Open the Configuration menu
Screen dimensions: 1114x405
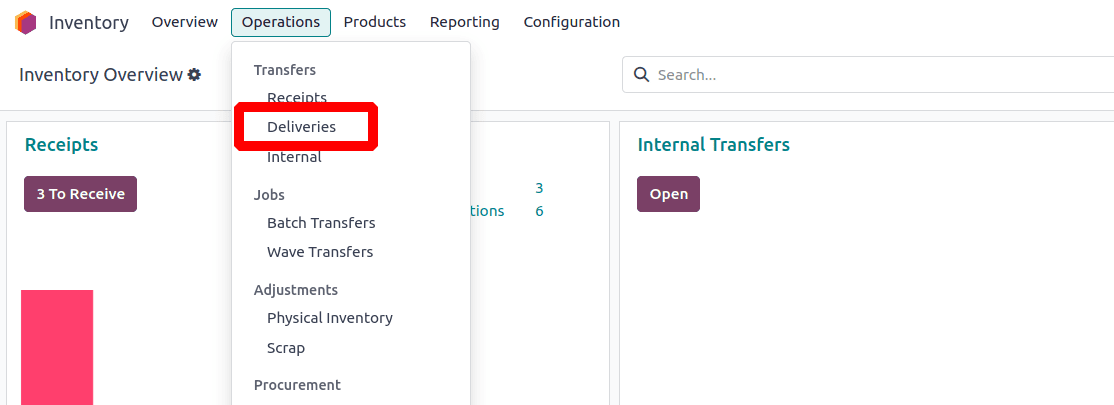[572, 22]
